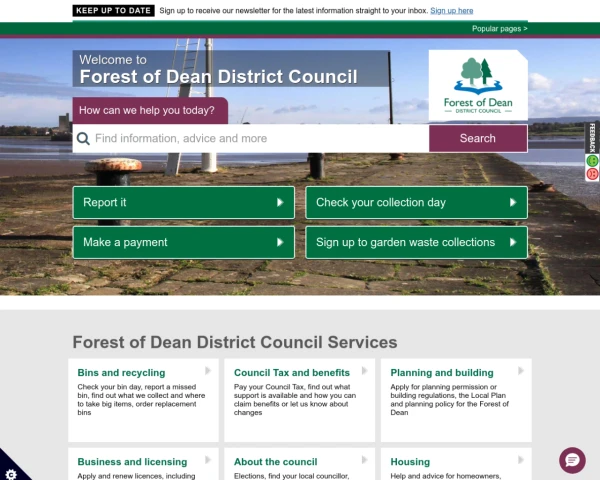This screenshot has width=600, height=480.
Task: Click arrow on Check your collection day
Action: click(513, 202)
